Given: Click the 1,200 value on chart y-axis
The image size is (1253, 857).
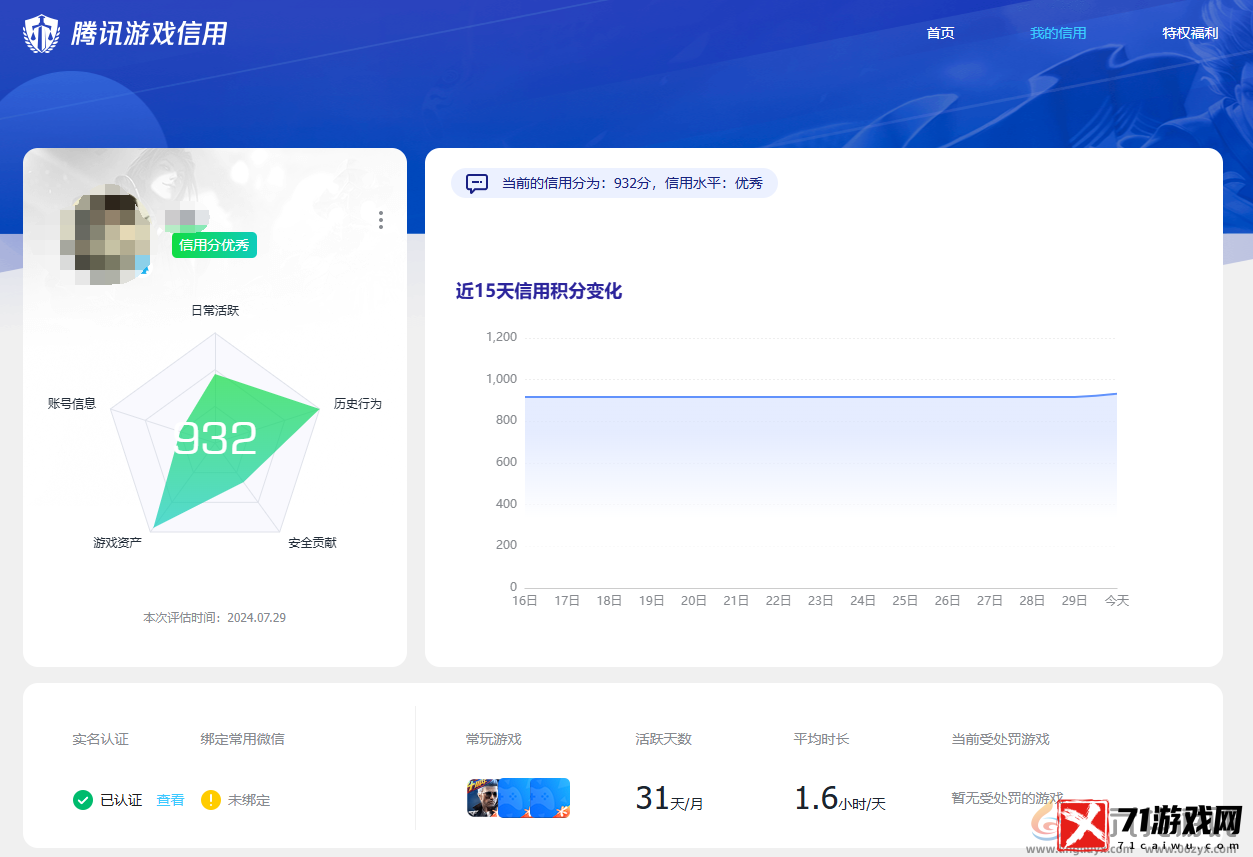Looking at the screenshot, I should click(501, 337).
